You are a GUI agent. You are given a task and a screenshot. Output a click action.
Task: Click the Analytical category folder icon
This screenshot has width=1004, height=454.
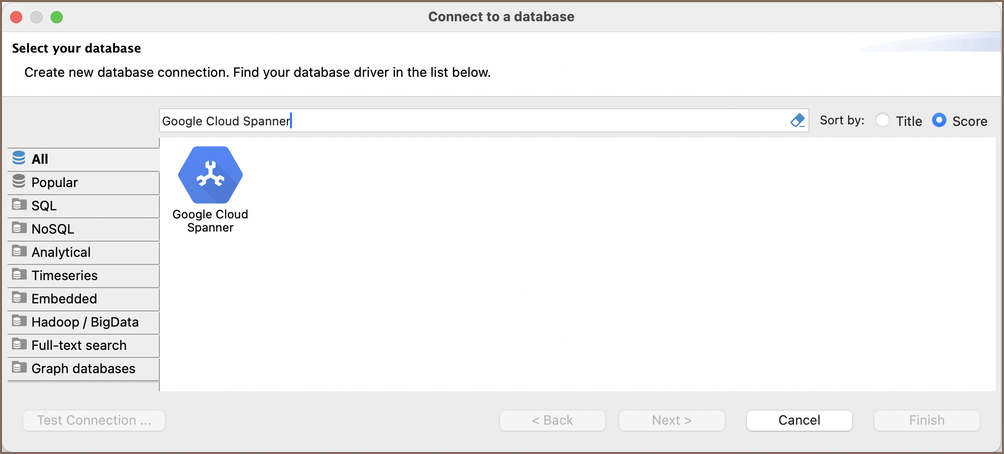(x=19, y=252)
